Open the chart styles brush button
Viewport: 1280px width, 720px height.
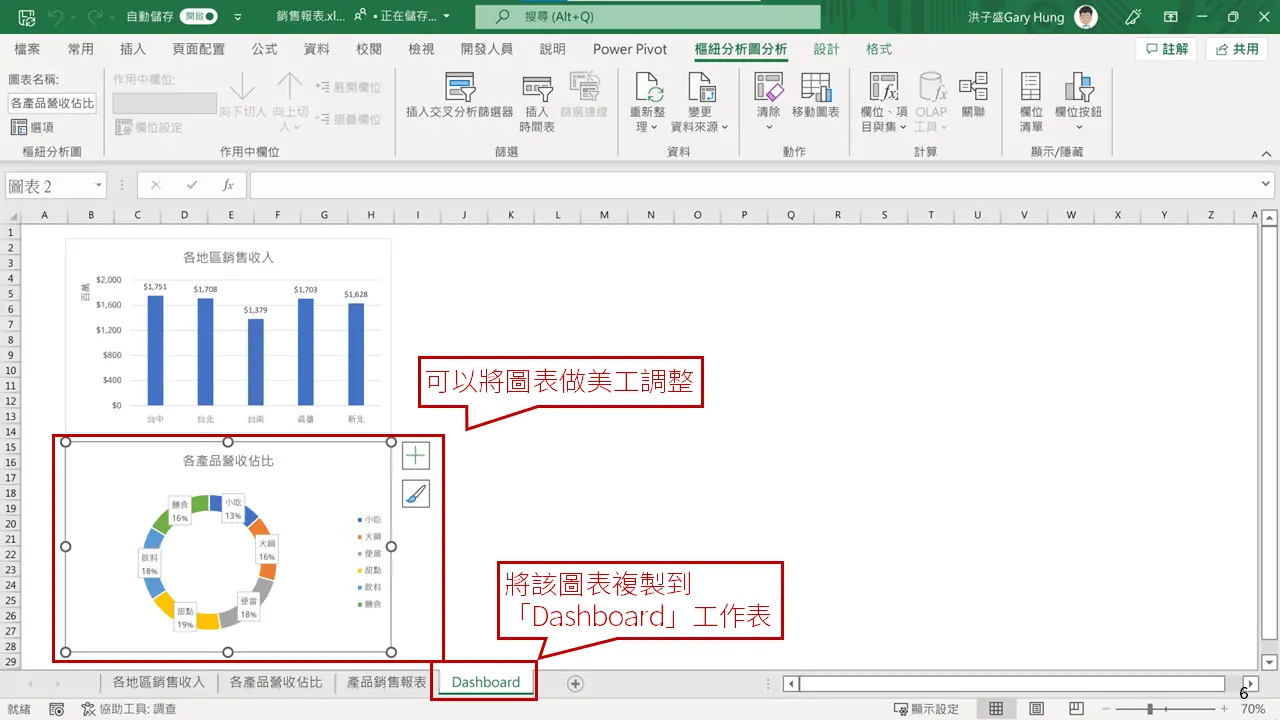pos(415,493)
